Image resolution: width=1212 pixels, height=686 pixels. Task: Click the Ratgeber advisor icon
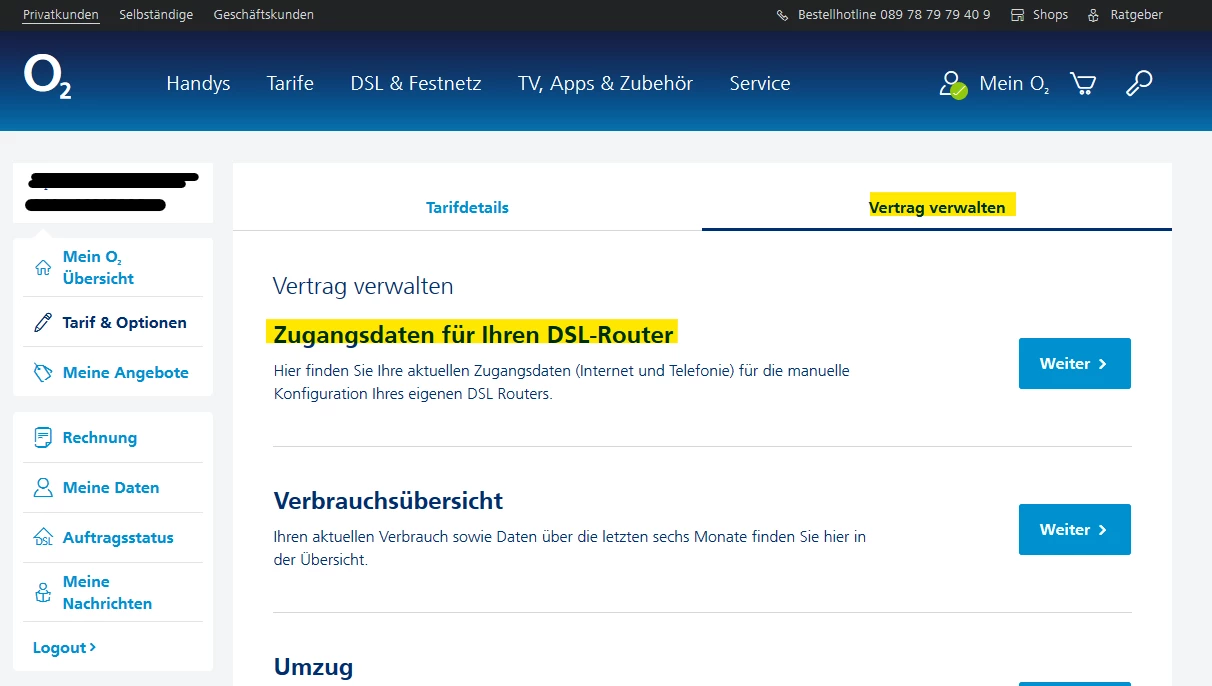[x=1094, y=15]
